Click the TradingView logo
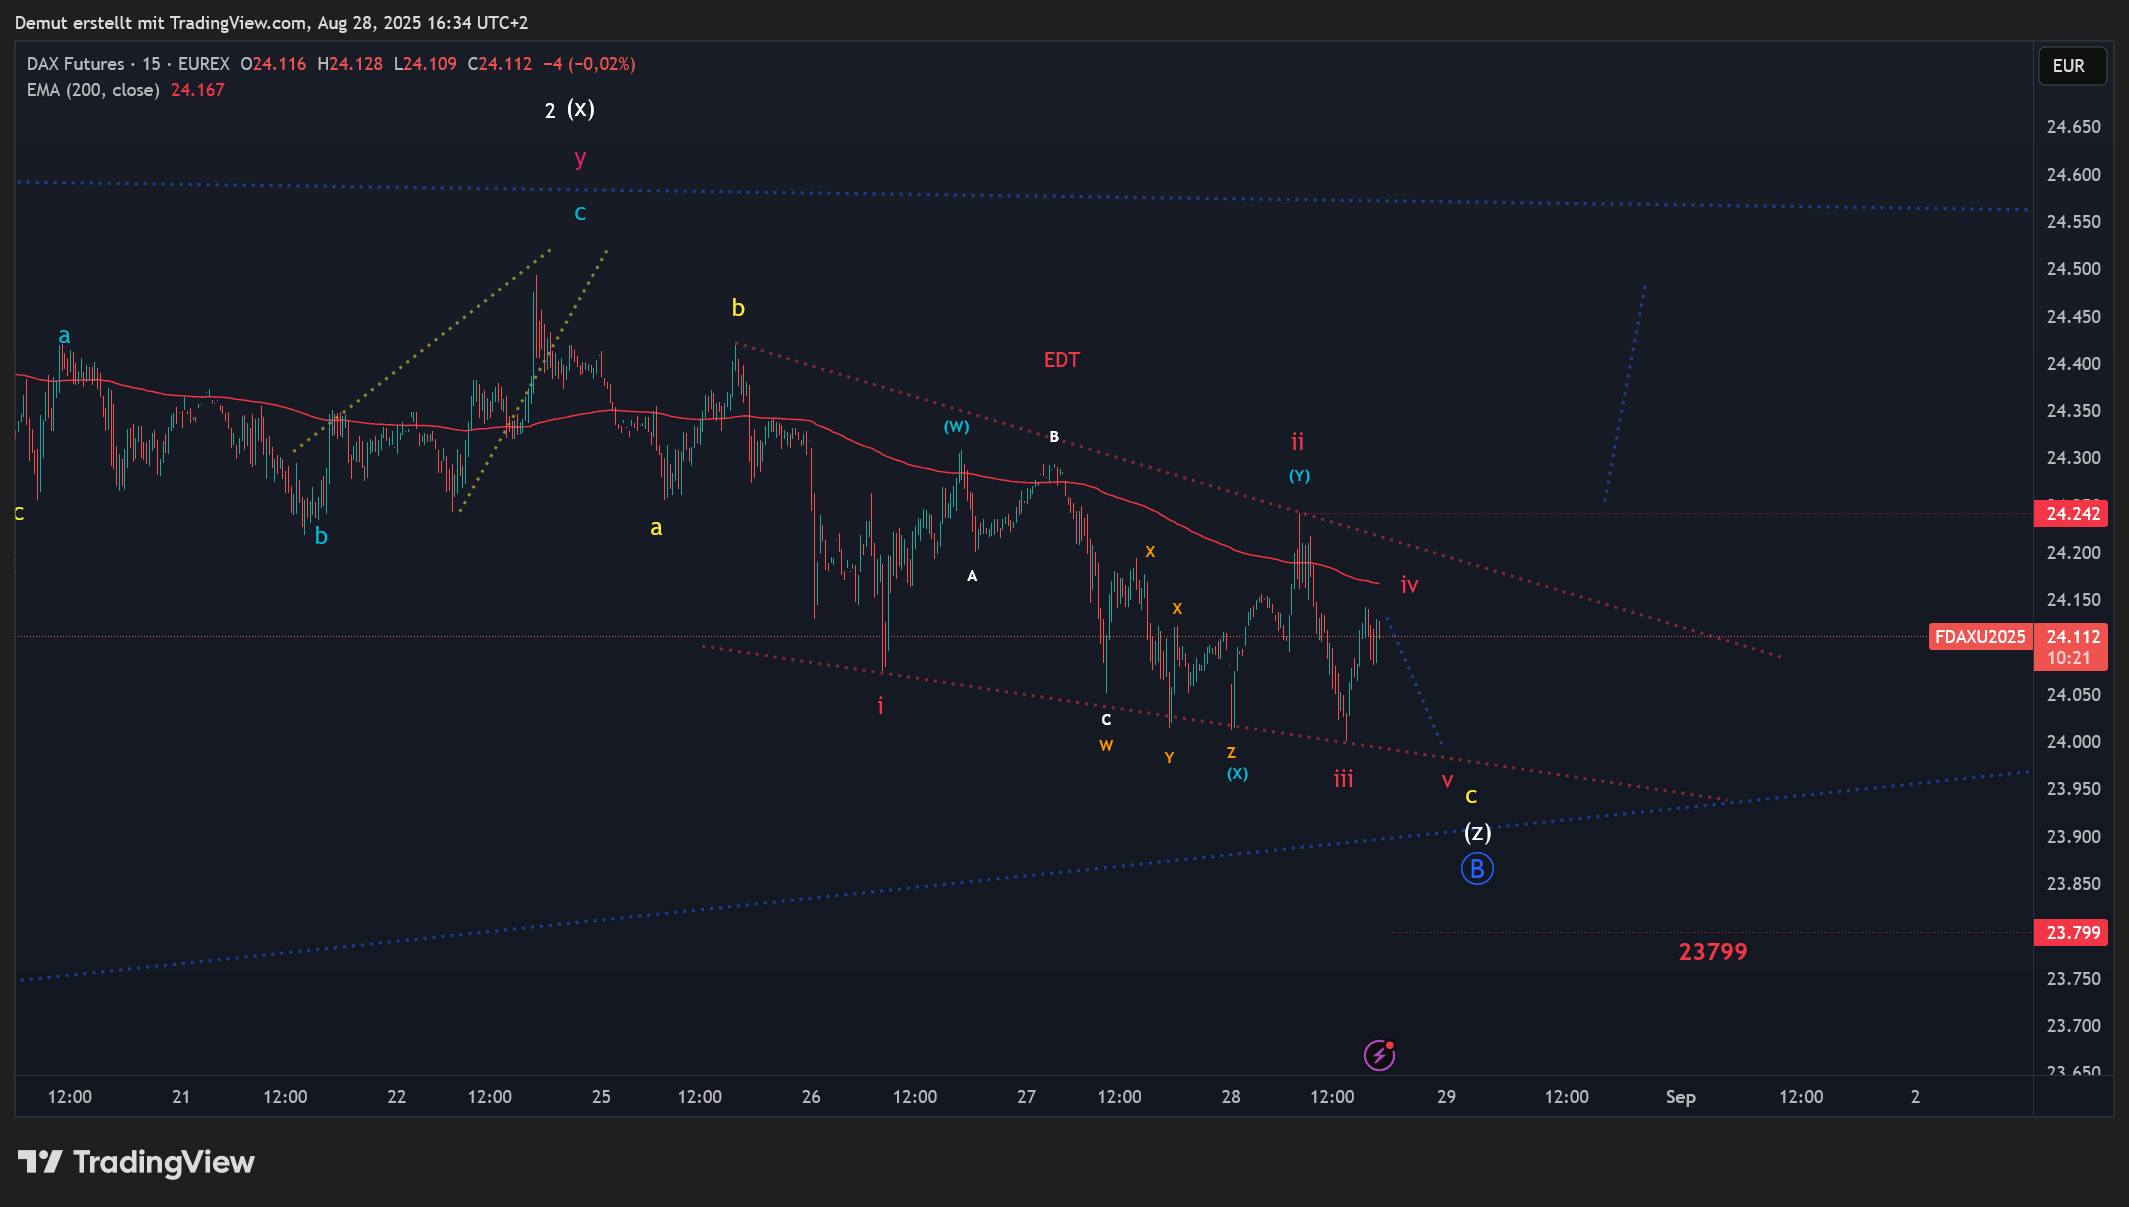Viewport: 2129px width, 1207px height. pos(136,1162)
